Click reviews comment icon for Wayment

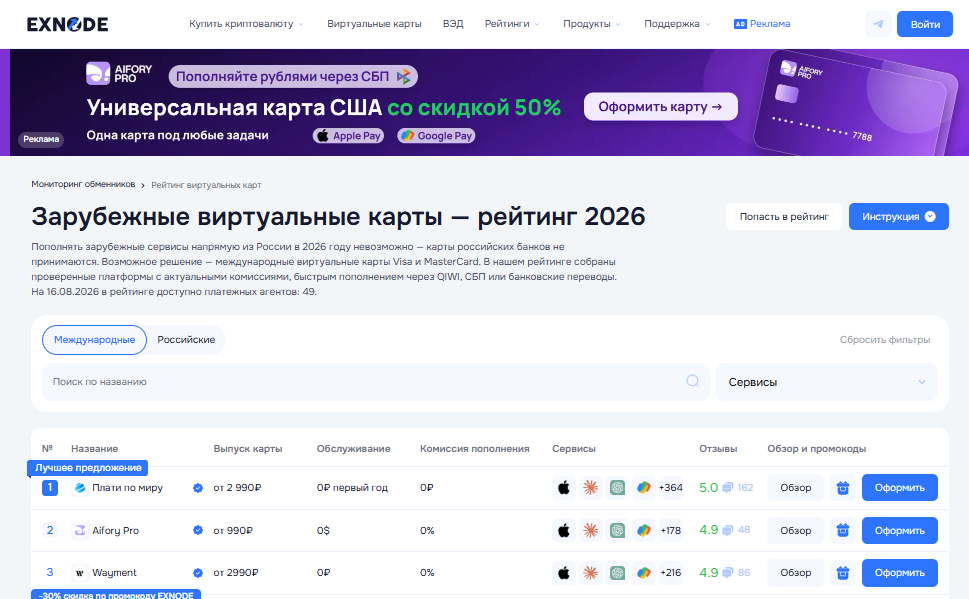click(x=728, y=573)
